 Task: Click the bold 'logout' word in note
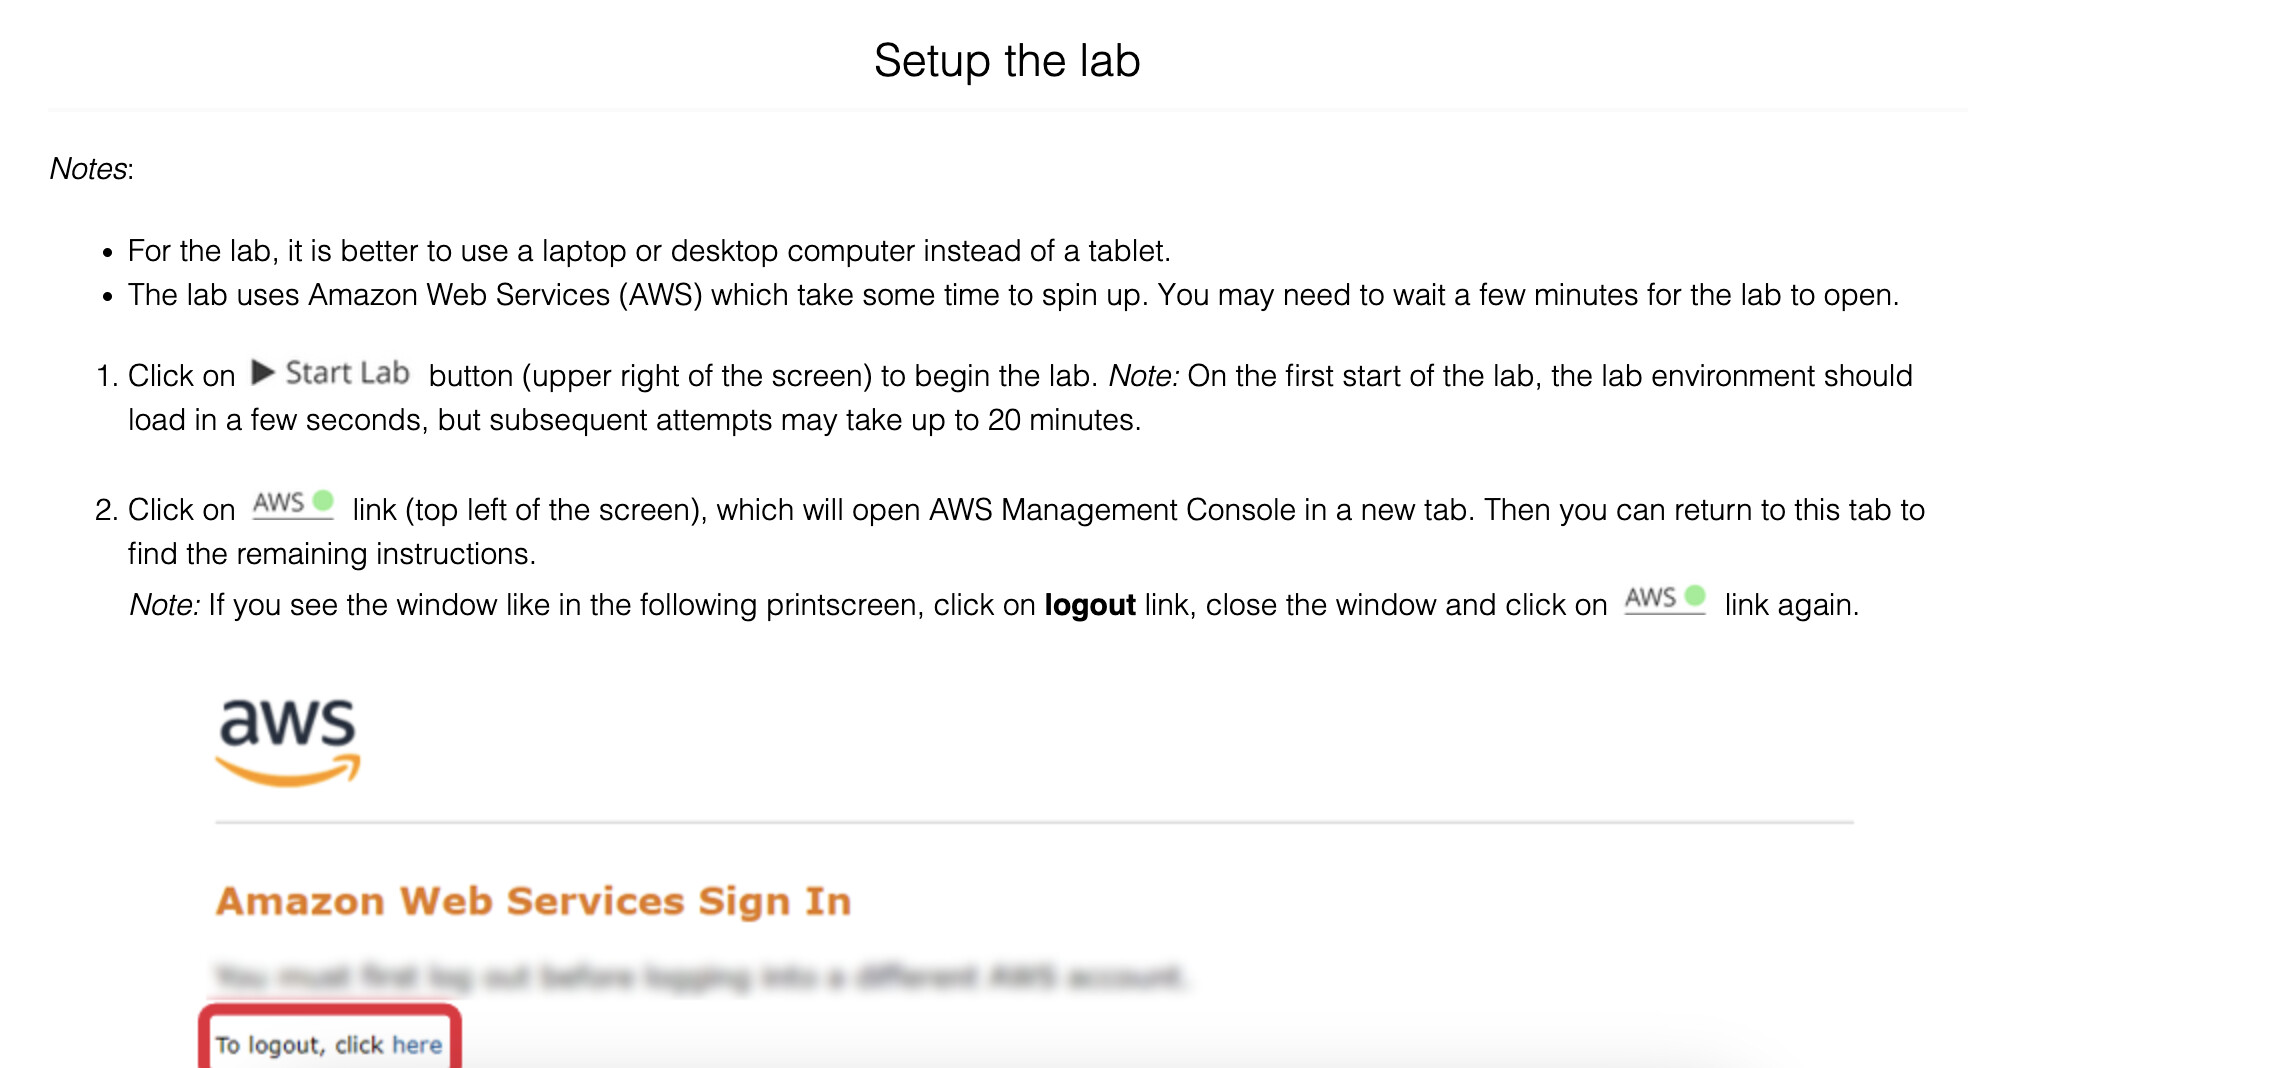click(1090, 605)
